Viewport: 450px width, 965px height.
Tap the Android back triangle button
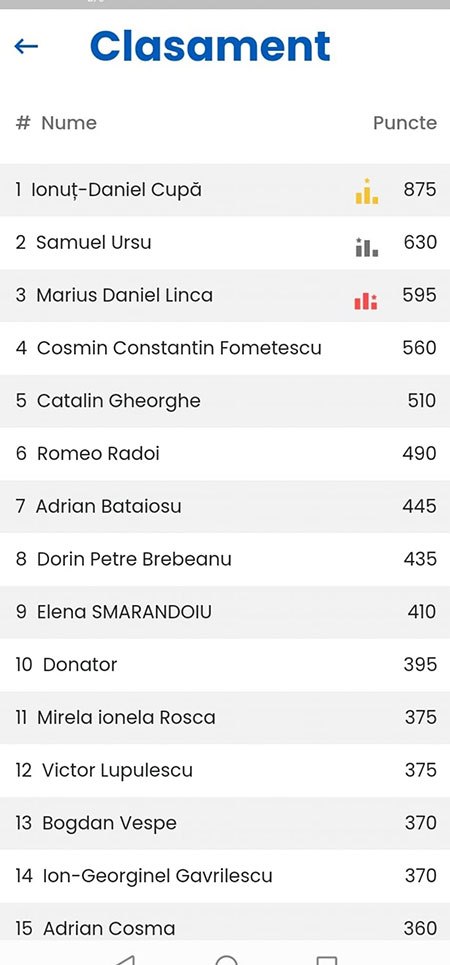pos(125,960)
